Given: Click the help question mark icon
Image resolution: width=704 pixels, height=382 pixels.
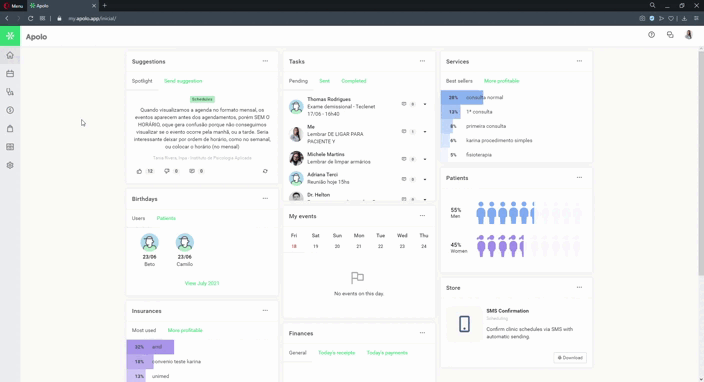Looking at the screenshot, I should pyautogui.click(x=651, y=35).
